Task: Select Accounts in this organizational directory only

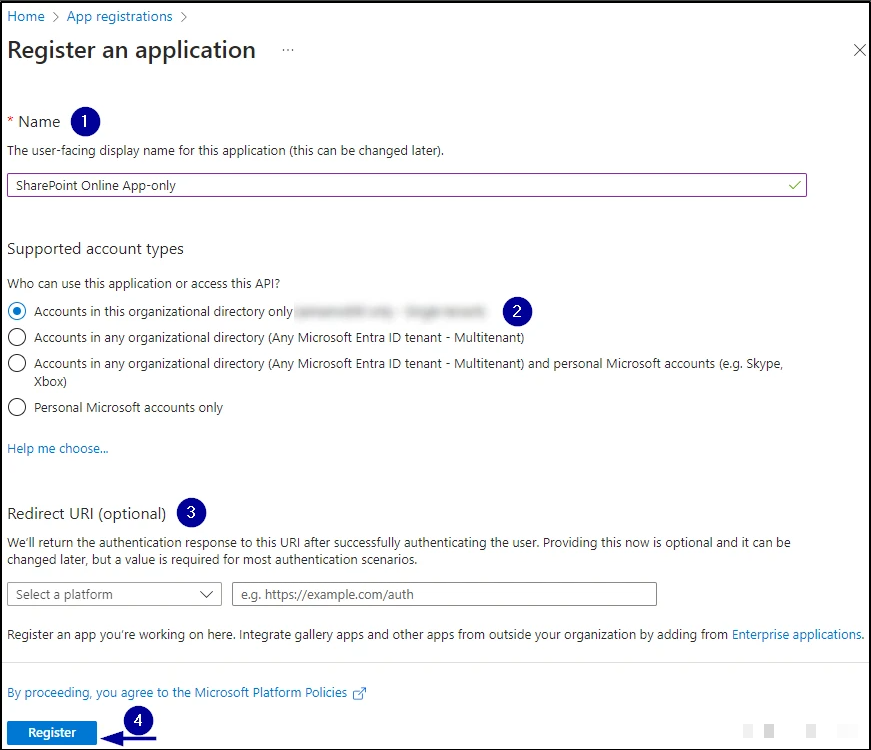Action: click(17, 311)
